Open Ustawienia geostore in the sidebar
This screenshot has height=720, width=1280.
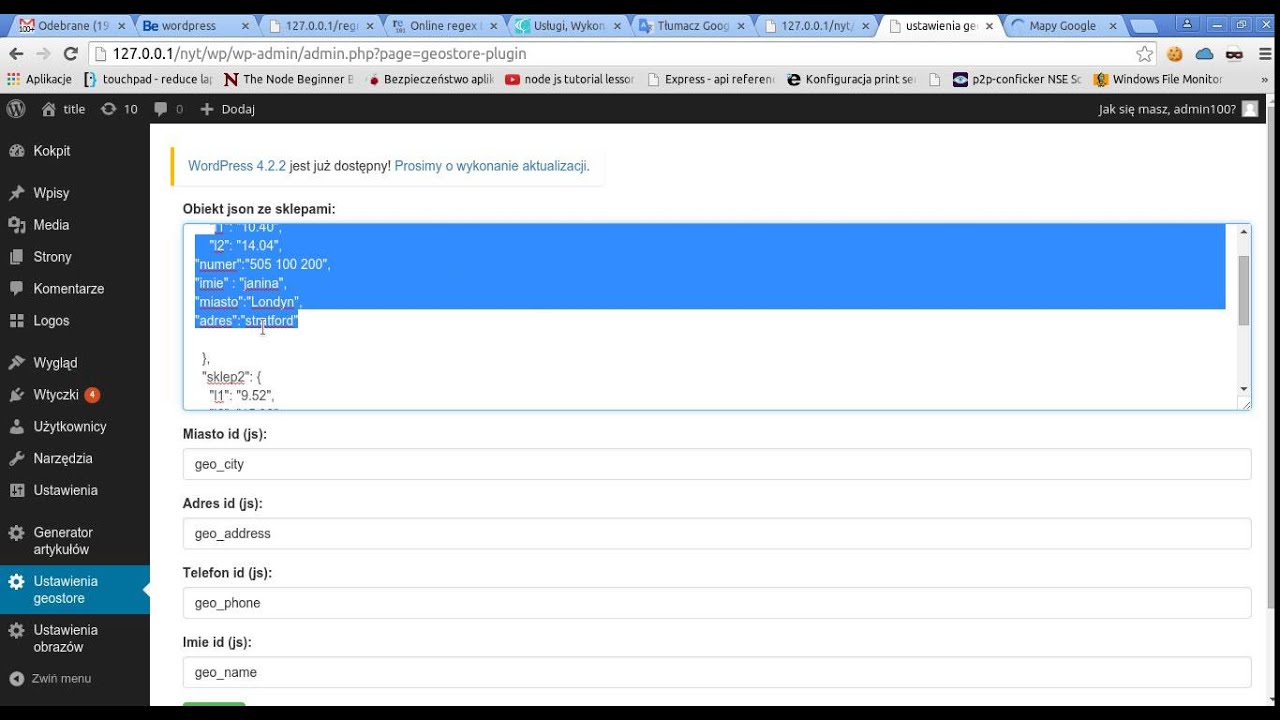click(x=75, y=590)
